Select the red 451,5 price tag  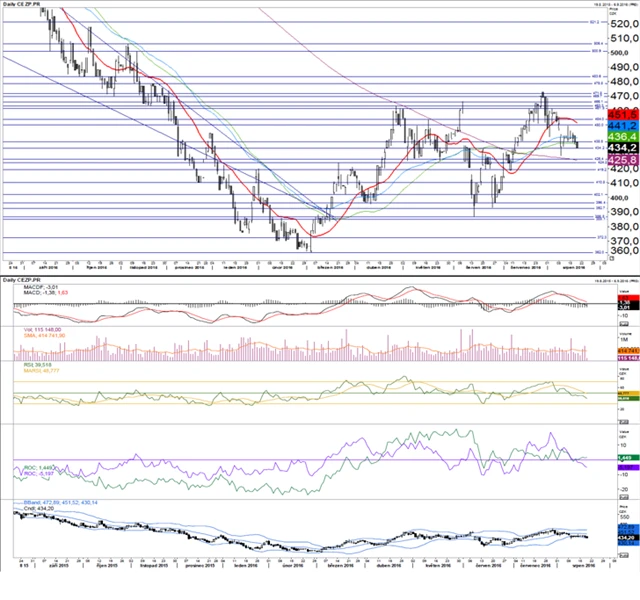(x=623, y=115)
